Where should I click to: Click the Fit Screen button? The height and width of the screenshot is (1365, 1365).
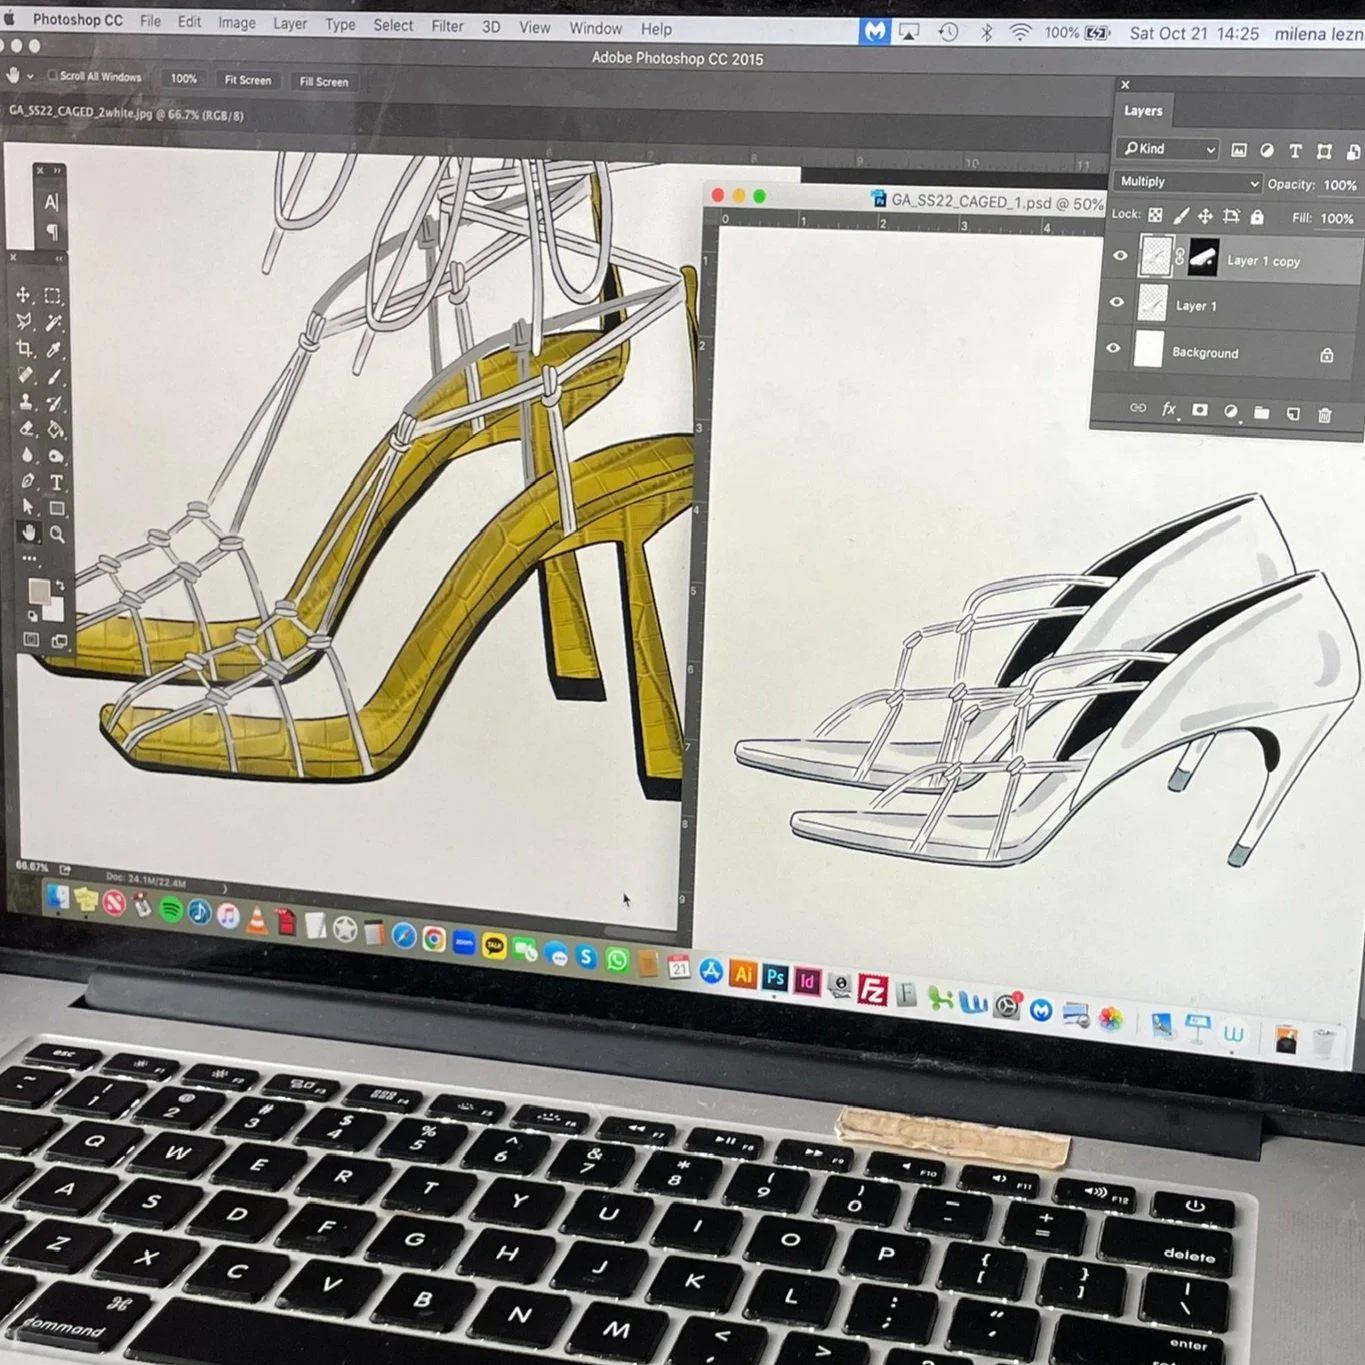point(247,81)
